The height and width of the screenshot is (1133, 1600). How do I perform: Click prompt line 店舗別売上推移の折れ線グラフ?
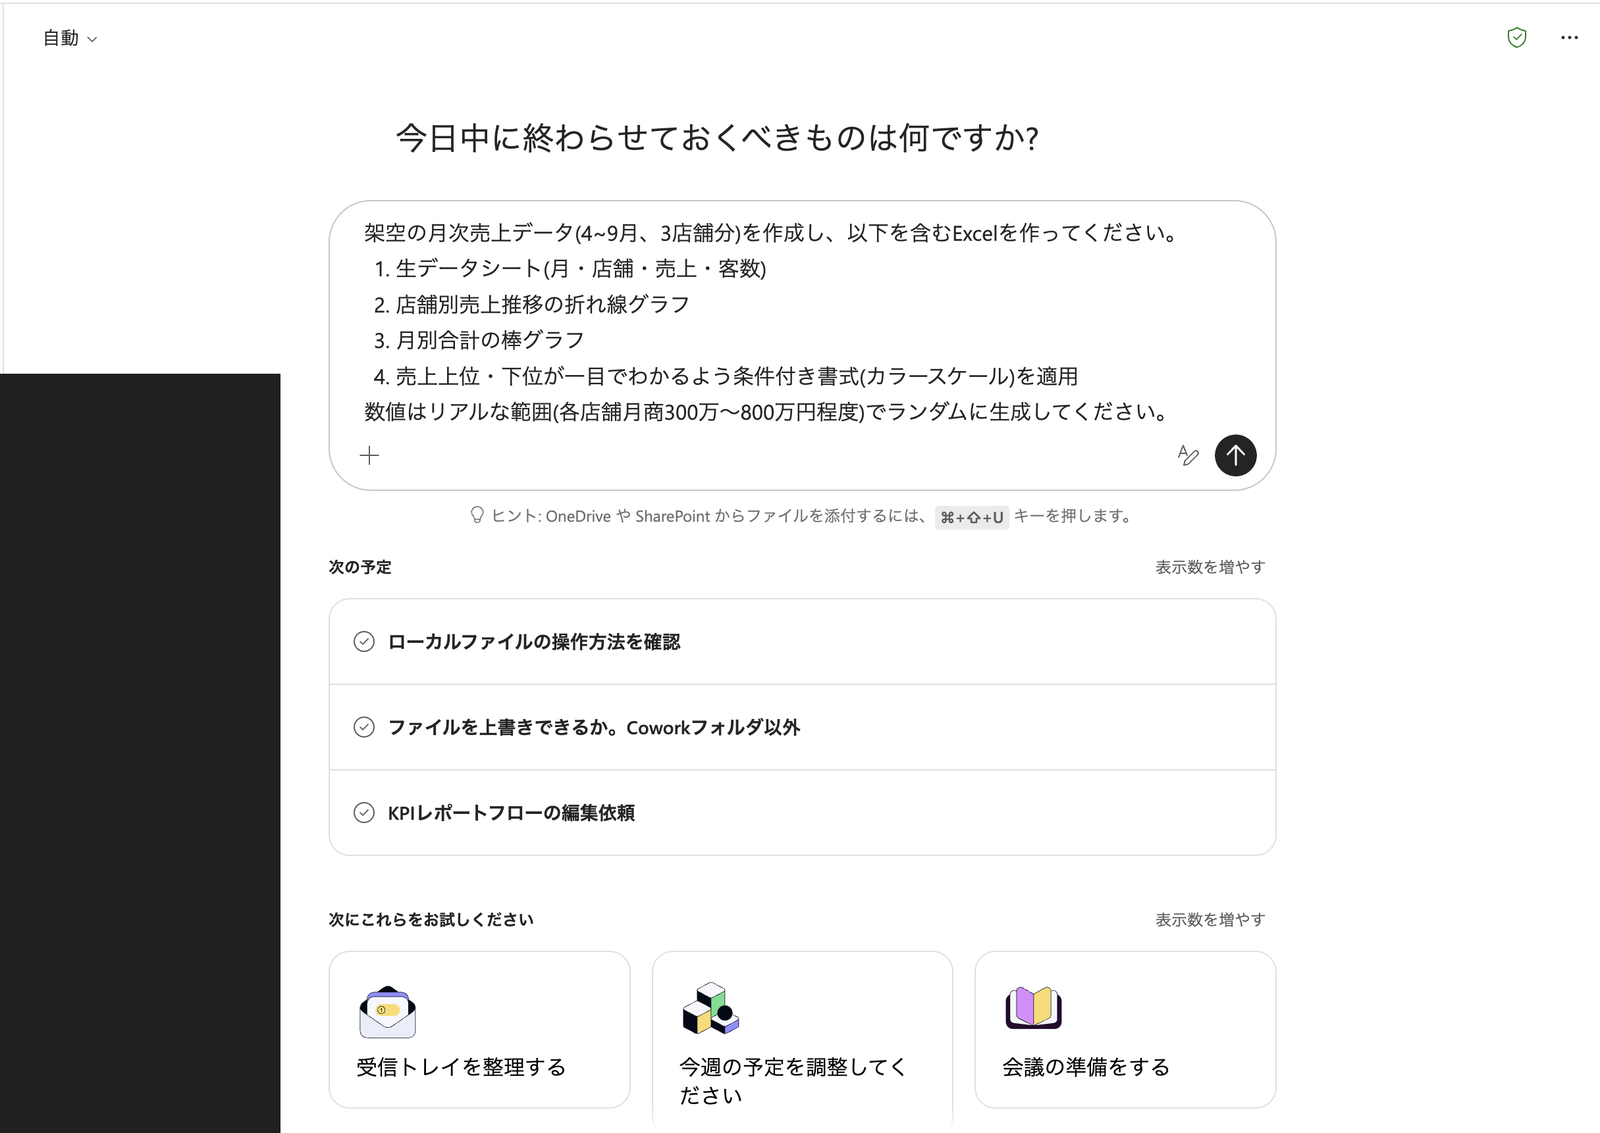click(543, 305)
